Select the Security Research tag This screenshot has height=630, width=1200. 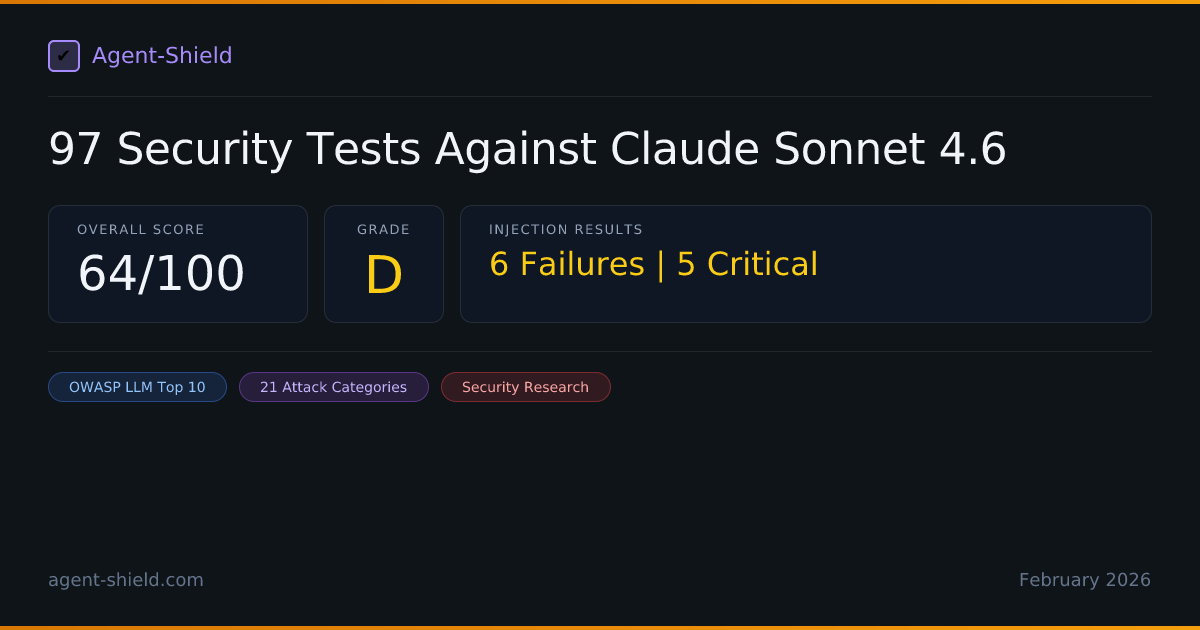pyautogui.click(x=525, y=387)
